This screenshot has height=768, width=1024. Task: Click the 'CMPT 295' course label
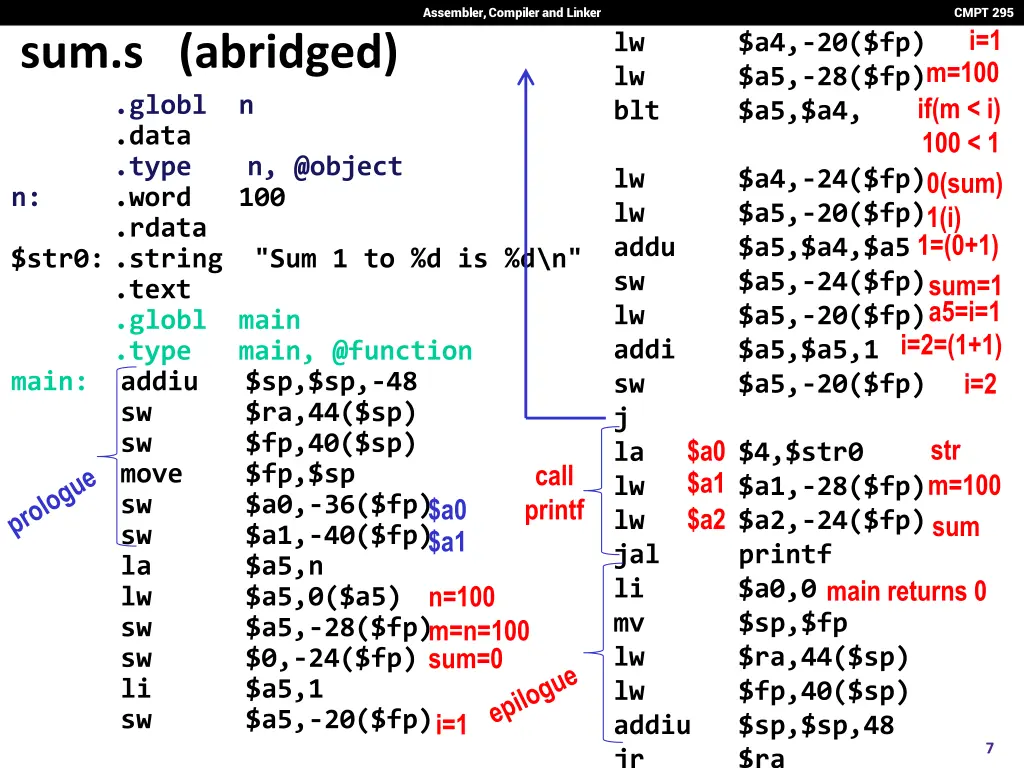983,12
